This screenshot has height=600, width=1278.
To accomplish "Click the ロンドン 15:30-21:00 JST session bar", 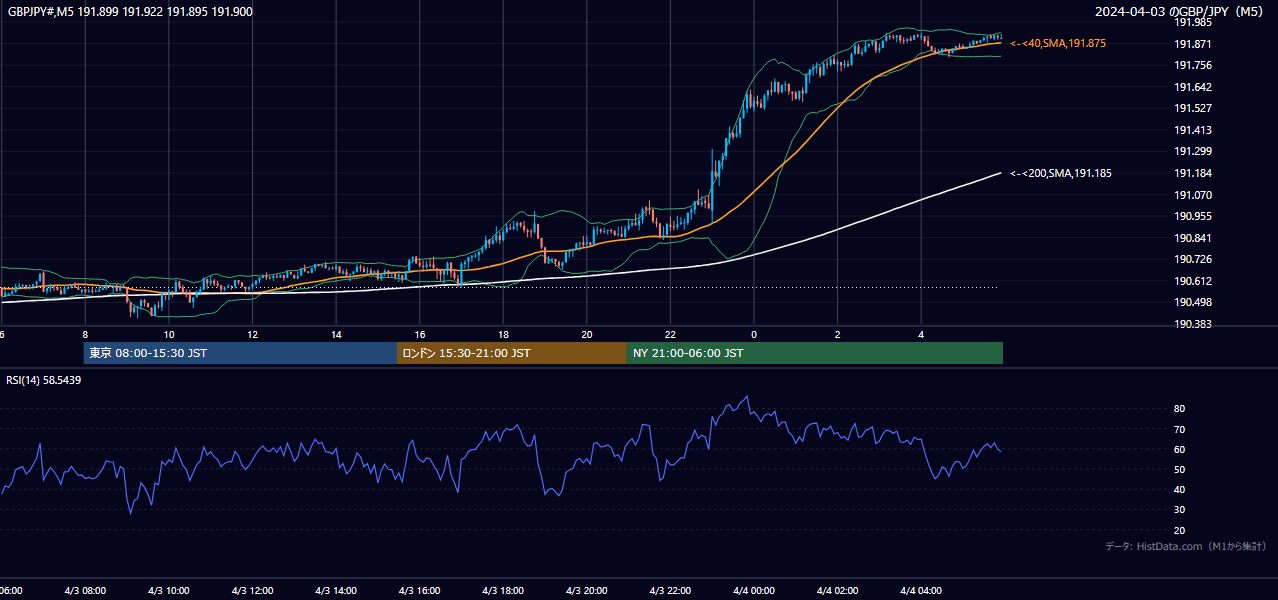I will coord(512,353).
